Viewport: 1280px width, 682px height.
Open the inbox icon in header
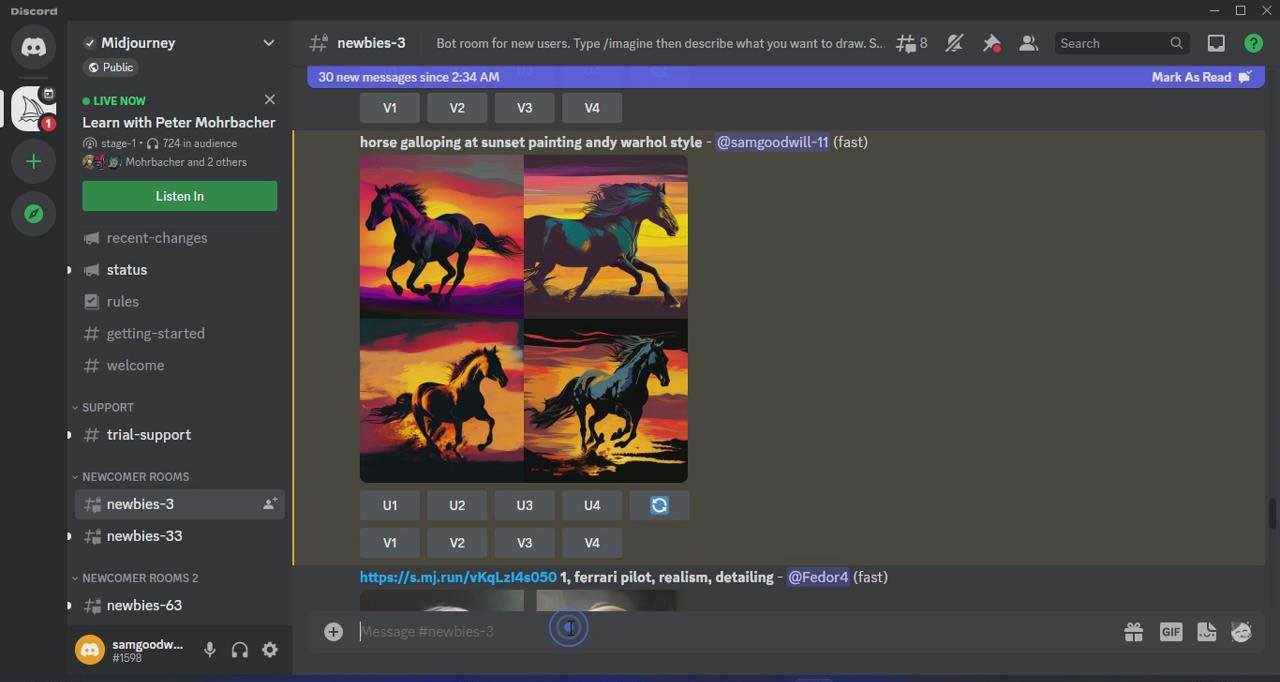pos(1216,43)
